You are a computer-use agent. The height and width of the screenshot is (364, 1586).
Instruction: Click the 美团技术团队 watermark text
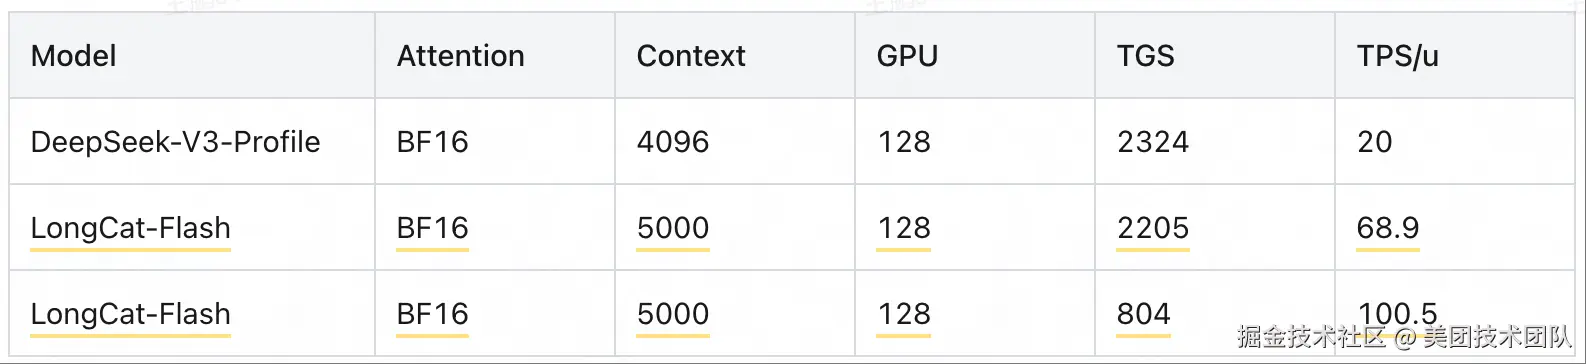(x=1497, y=337)
